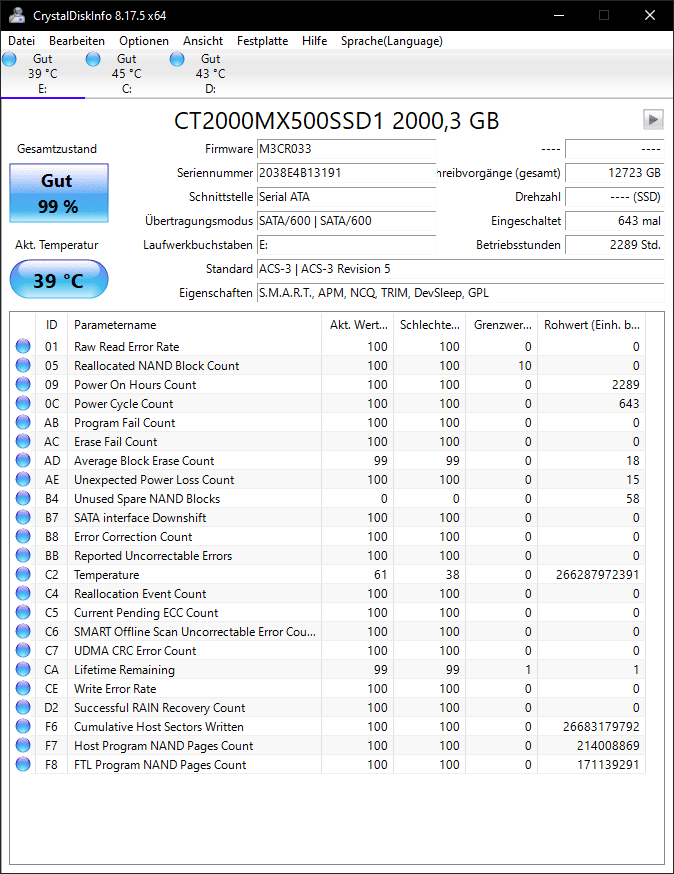Click the Eigenschaften field with S.M.A.R.T., APM
Image resolution: width=674 pixels, height=874 pixels.
(460, 293)
